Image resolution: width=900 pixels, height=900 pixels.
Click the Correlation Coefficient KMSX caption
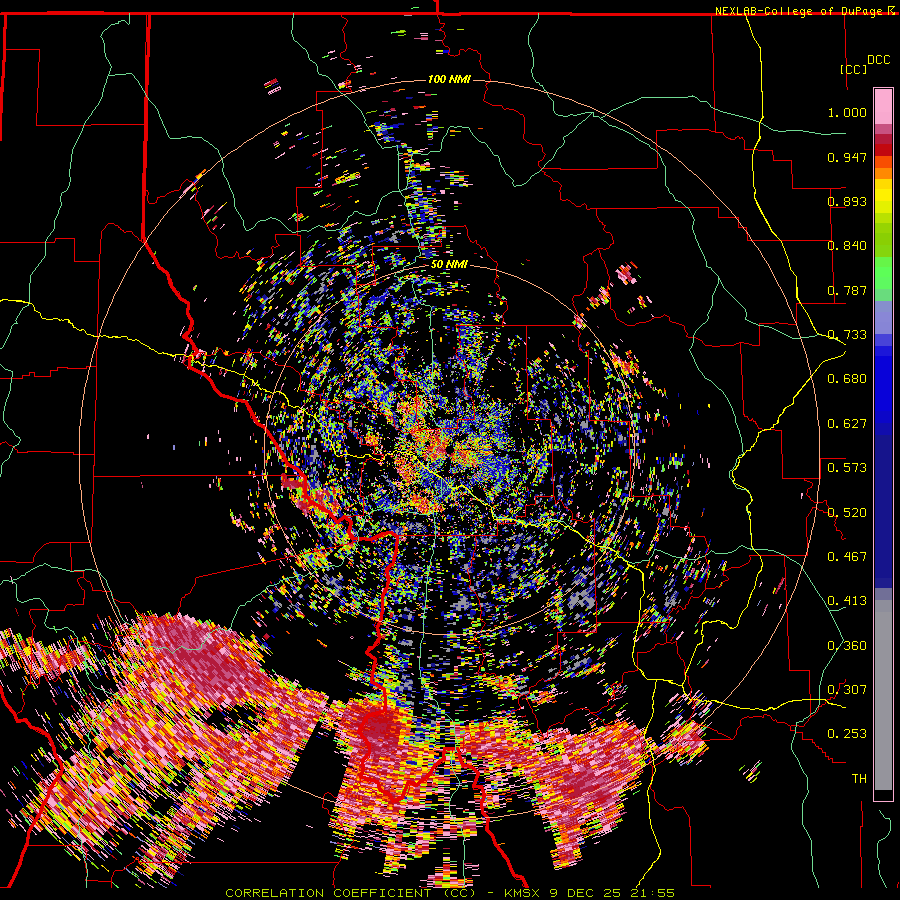pos(450,893)
